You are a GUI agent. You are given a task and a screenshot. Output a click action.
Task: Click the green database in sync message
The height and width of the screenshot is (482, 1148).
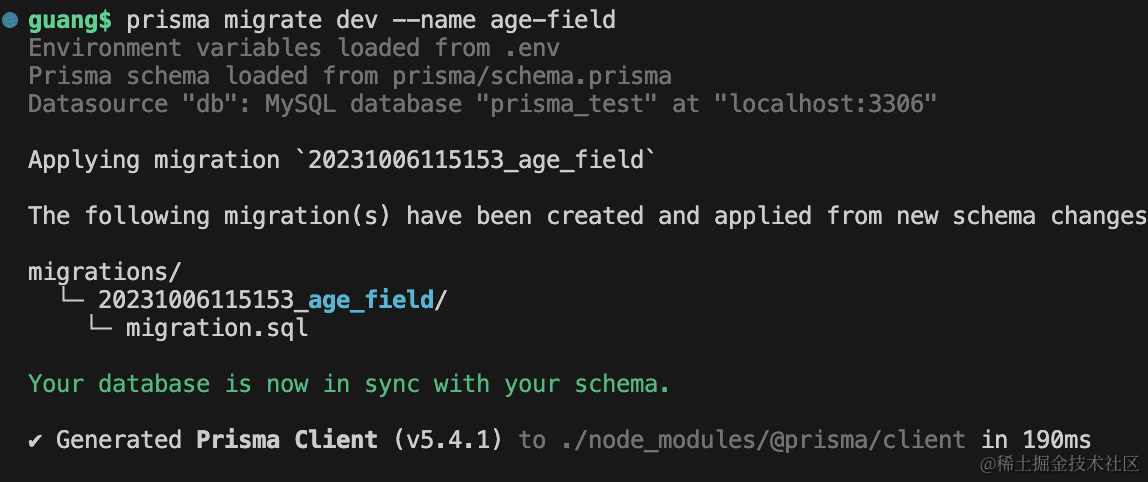coord(349,384)
